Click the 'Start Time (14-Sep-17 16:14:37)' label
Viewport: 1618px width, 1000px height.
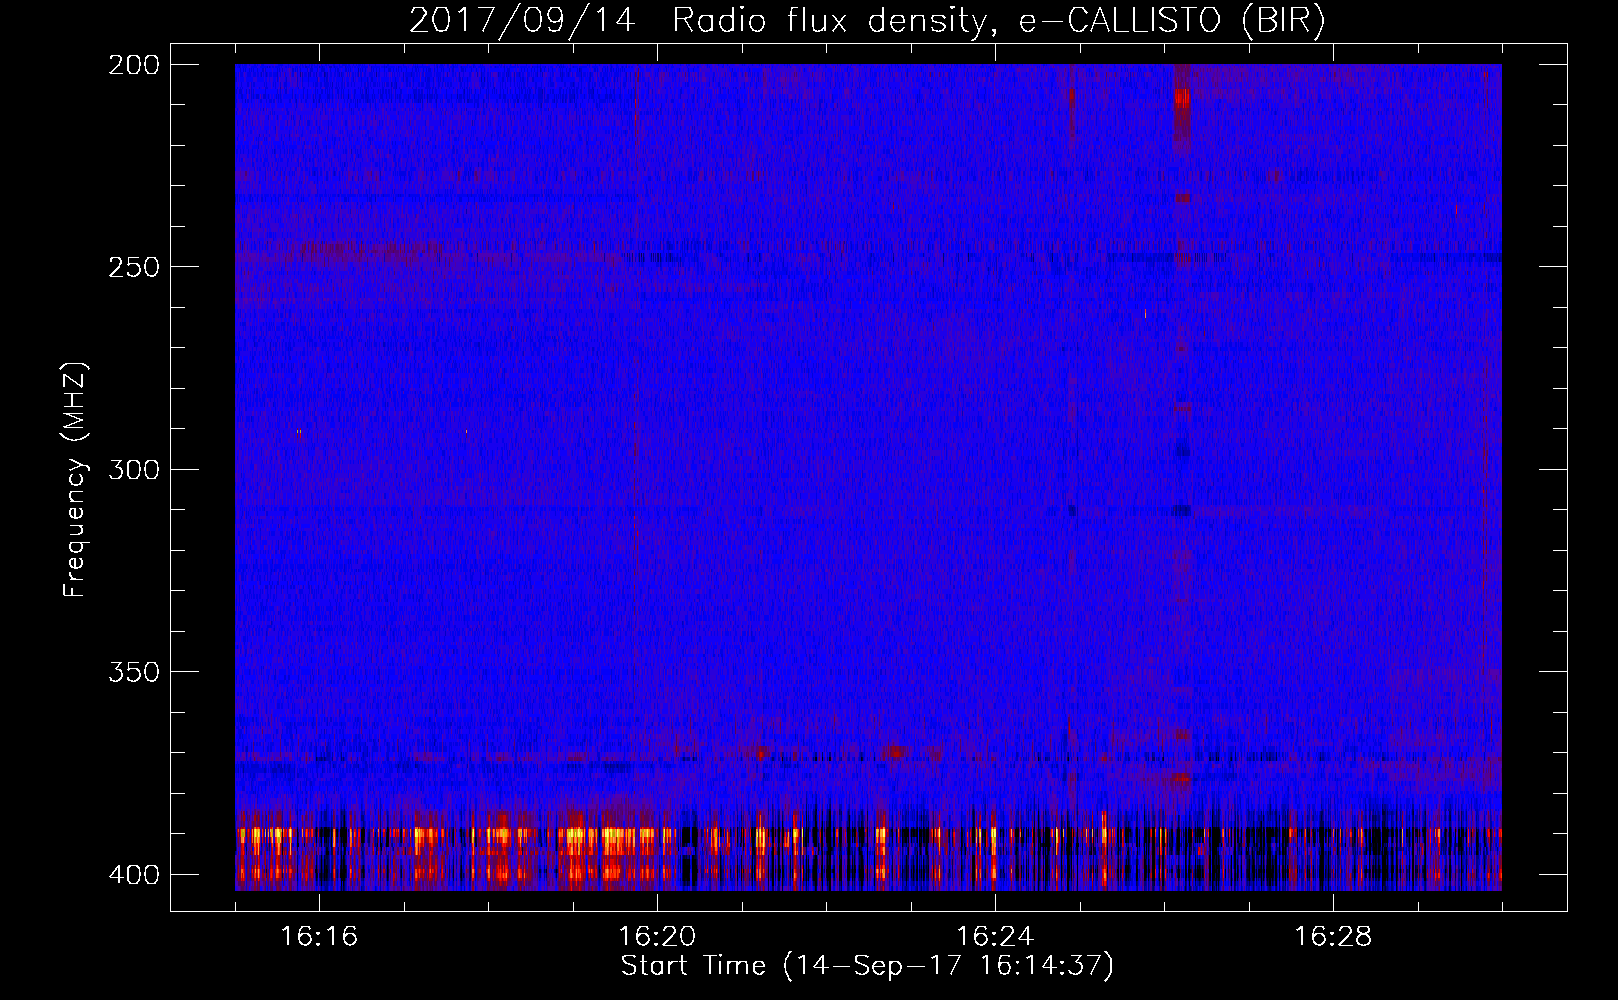tap(867, 966)
